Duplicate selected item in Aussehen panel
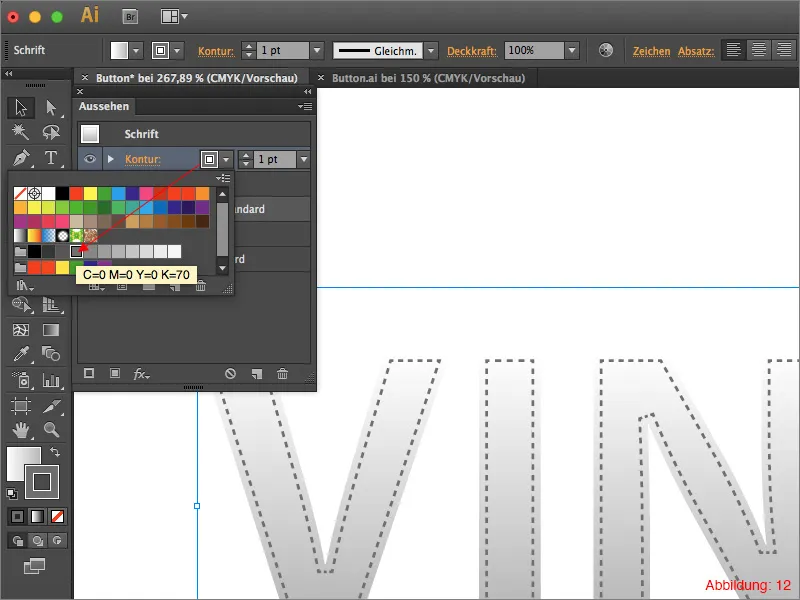The width and height of the screenshot is (800, 600). coord(257,374)
